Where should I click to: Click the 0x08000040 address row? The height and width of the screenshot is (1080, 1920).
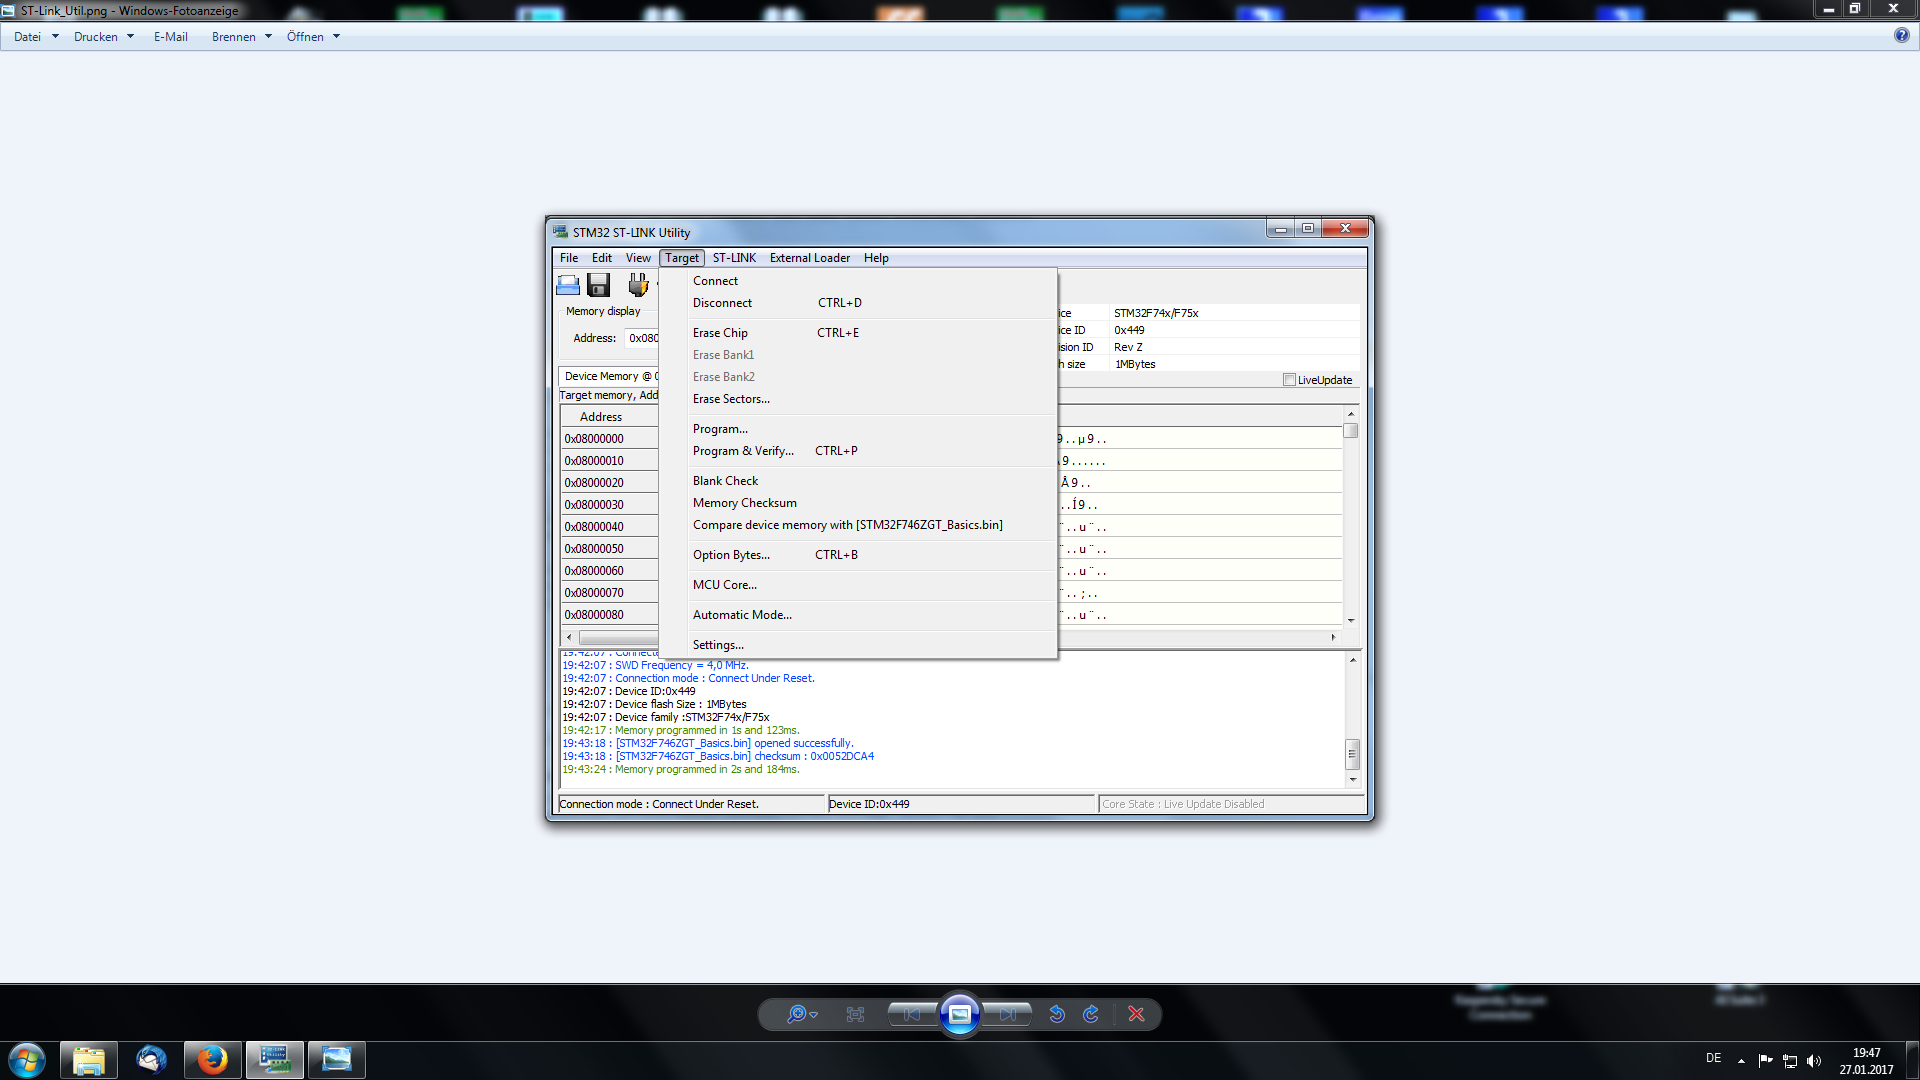coord(609,527)
